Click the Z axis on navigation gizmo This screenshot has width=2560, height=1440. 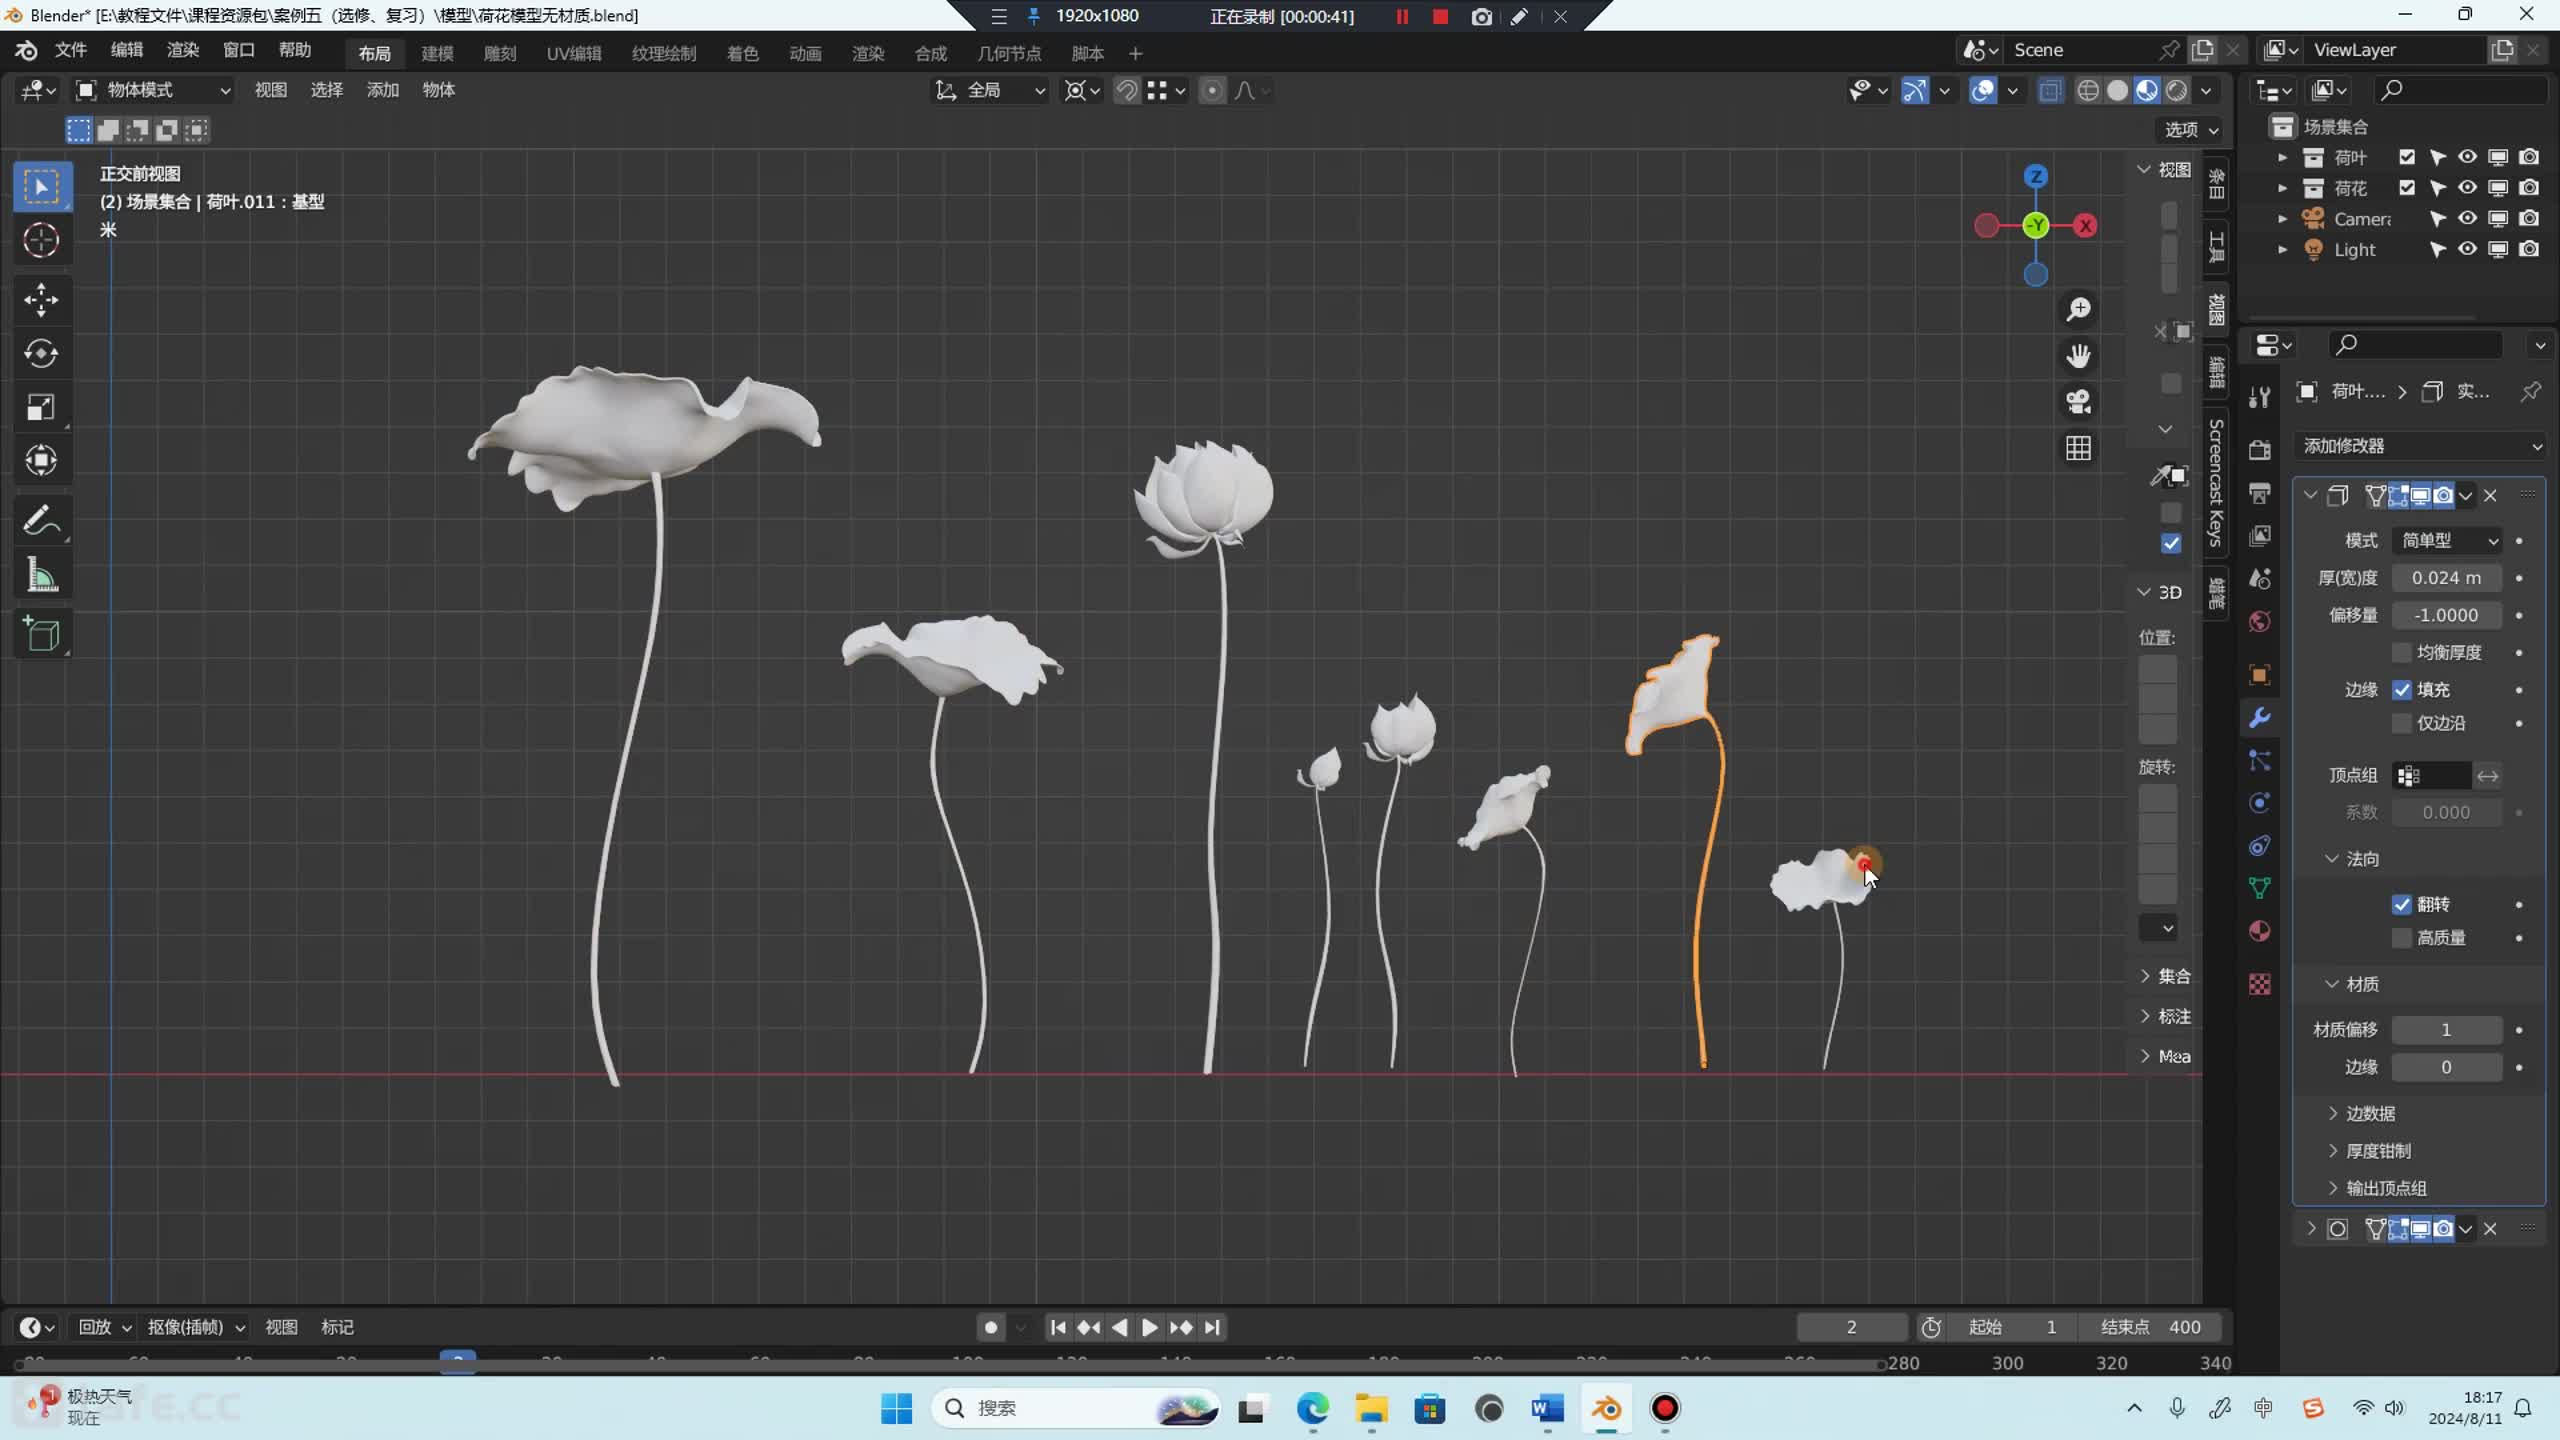pyautogui.click(x=2035, y=177)
